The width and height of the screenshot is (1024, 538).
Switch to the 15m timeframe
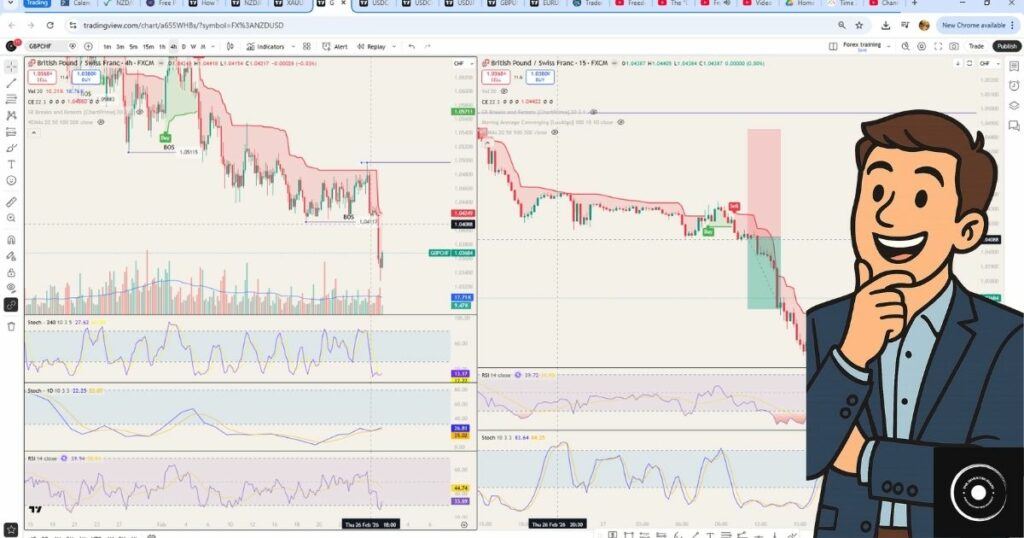coord(147,46)
